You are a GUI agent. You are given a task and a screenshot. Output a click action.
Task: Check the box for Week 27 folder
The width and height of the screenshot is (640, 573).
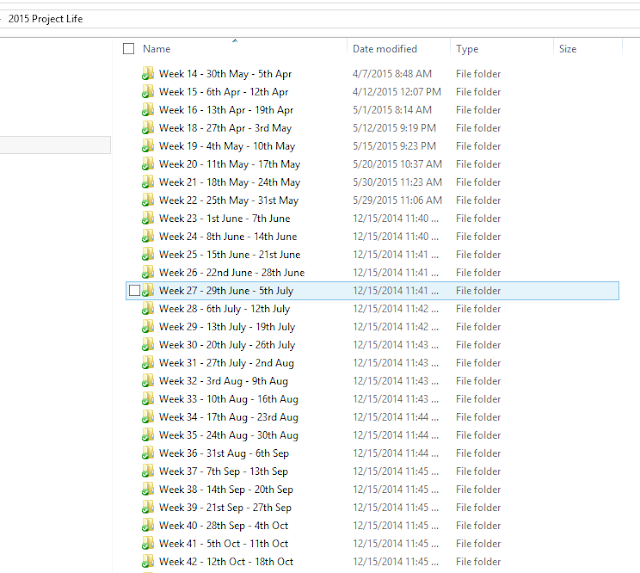pos(134,291)
